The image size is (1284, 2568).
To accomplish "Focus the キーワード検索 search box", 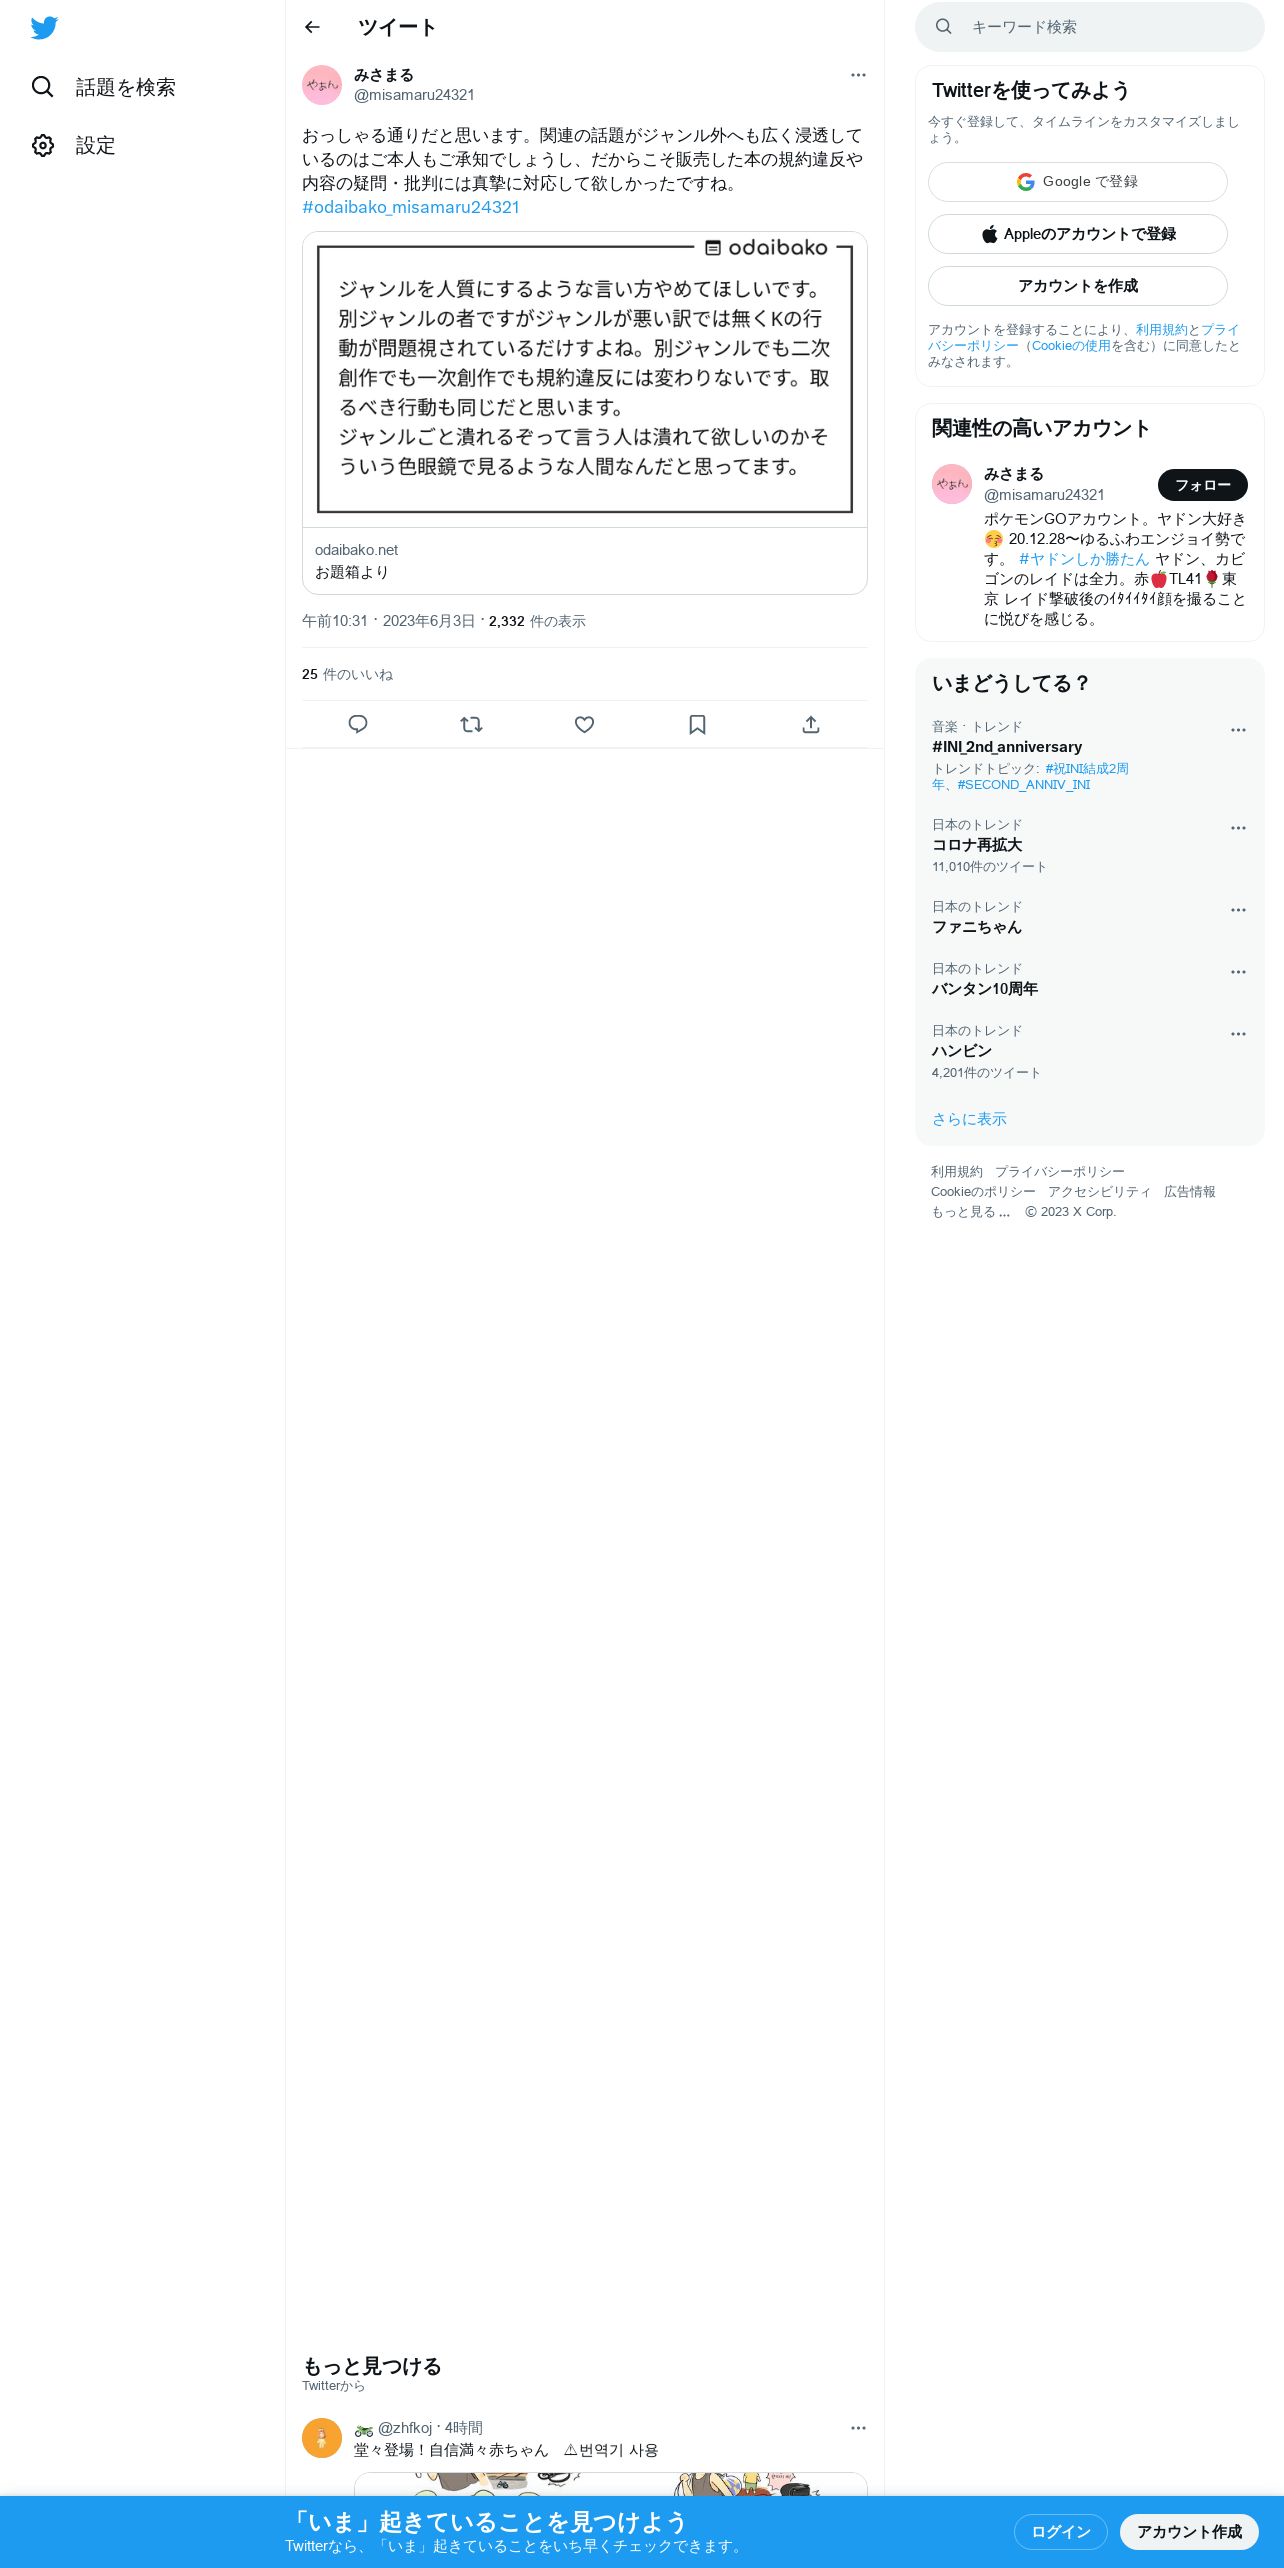I will (1090, 27).
